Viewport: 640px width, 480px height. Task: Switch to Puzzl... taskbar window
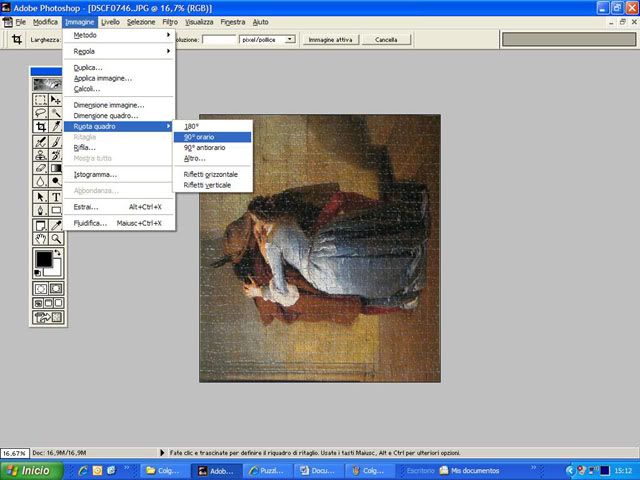click(x=267, y=471)
